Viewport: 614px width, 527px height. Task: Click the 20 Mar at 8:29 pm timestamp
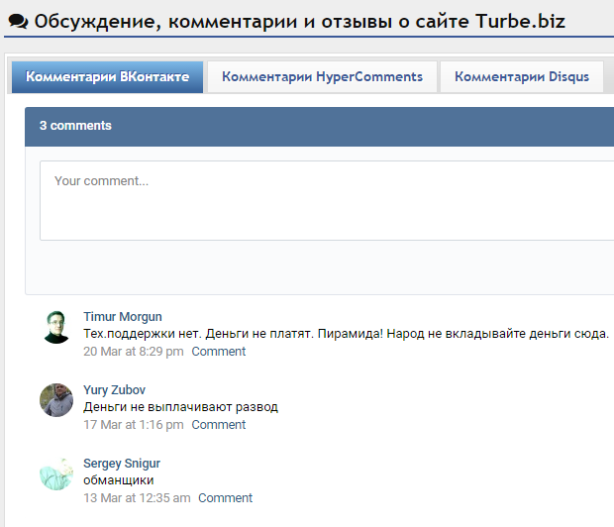click(x=133, y=351)
